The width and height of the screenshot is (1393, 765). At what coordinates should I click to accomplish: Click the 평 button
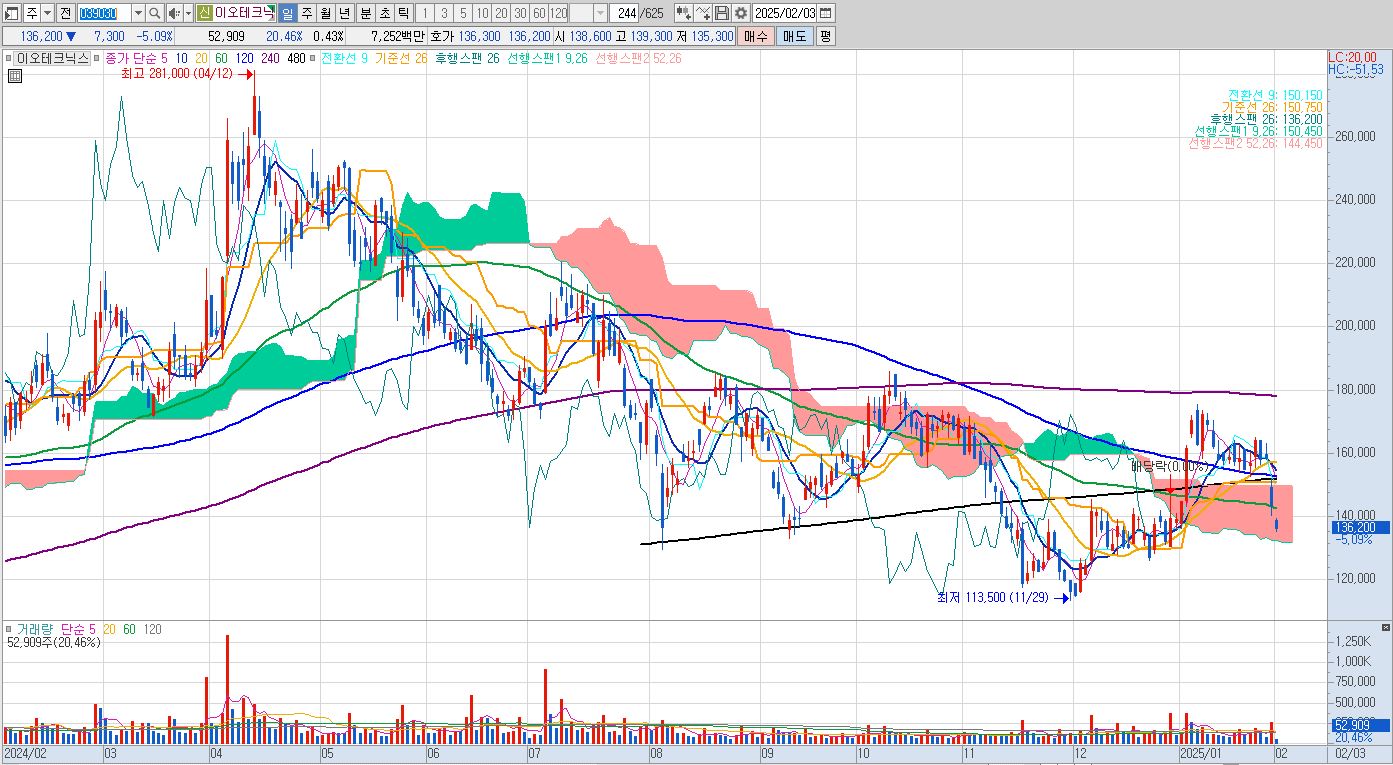pyautogui.click(x=825, y=36)
